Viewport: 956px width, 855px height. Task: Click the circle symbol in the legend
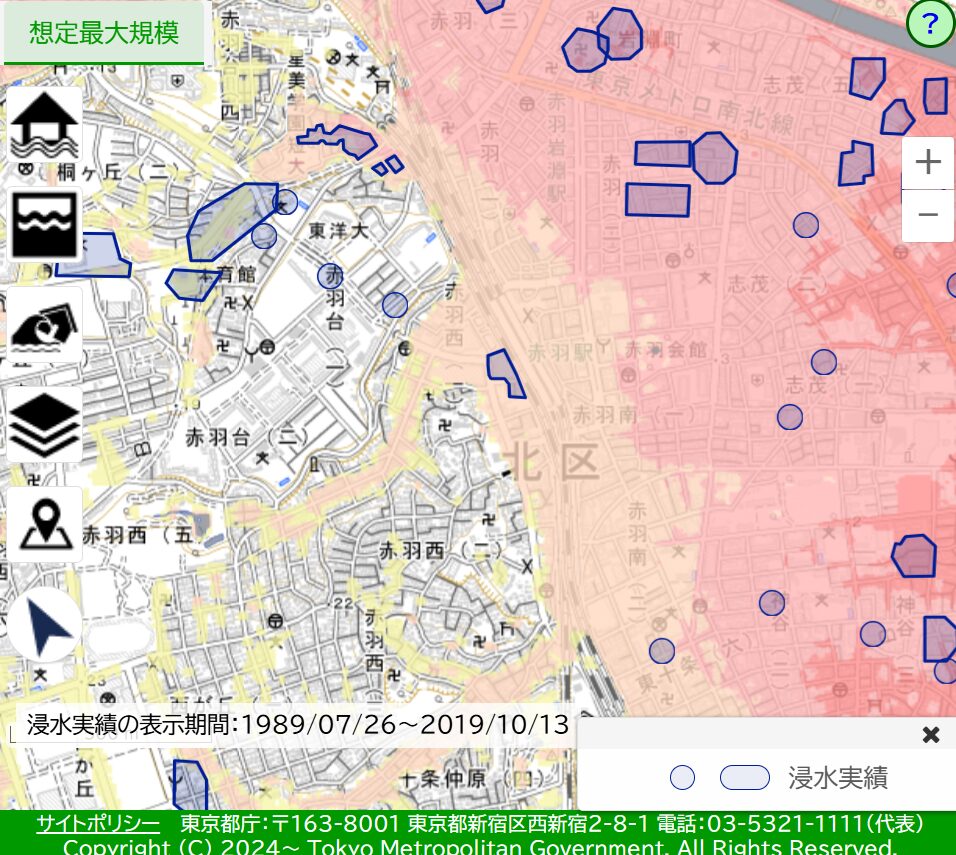682,778
